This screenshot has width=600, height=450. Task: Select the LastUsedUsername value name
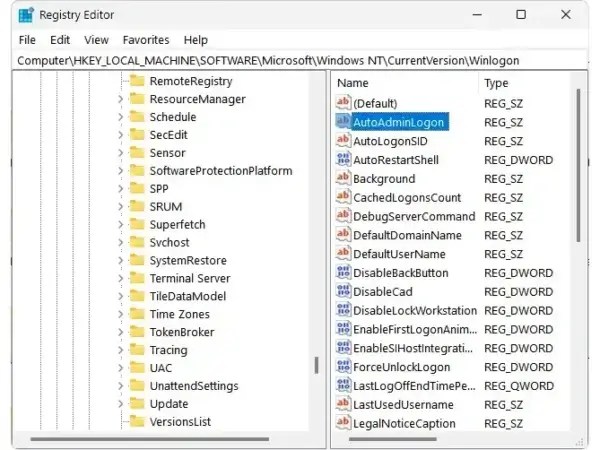403,405
